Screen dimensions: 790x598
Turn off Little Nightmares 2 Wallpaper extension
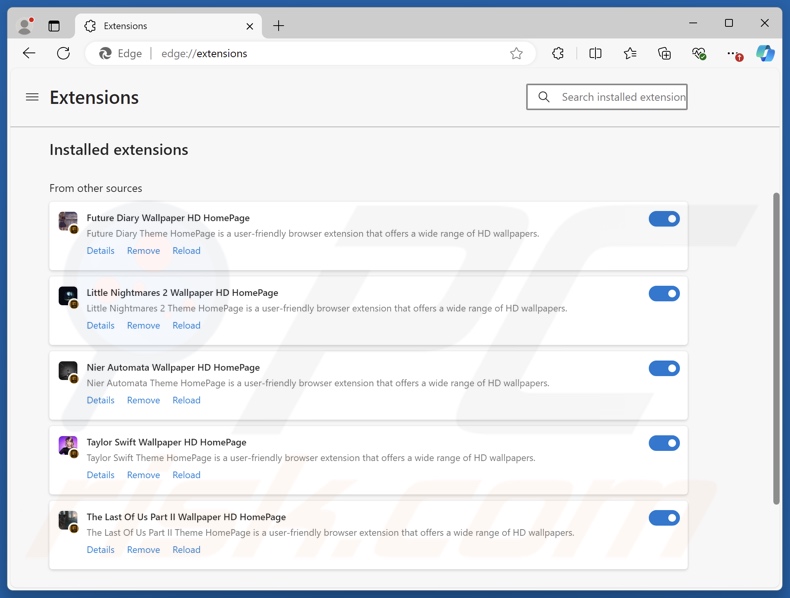pyautogui.click(x=664, y=294)
